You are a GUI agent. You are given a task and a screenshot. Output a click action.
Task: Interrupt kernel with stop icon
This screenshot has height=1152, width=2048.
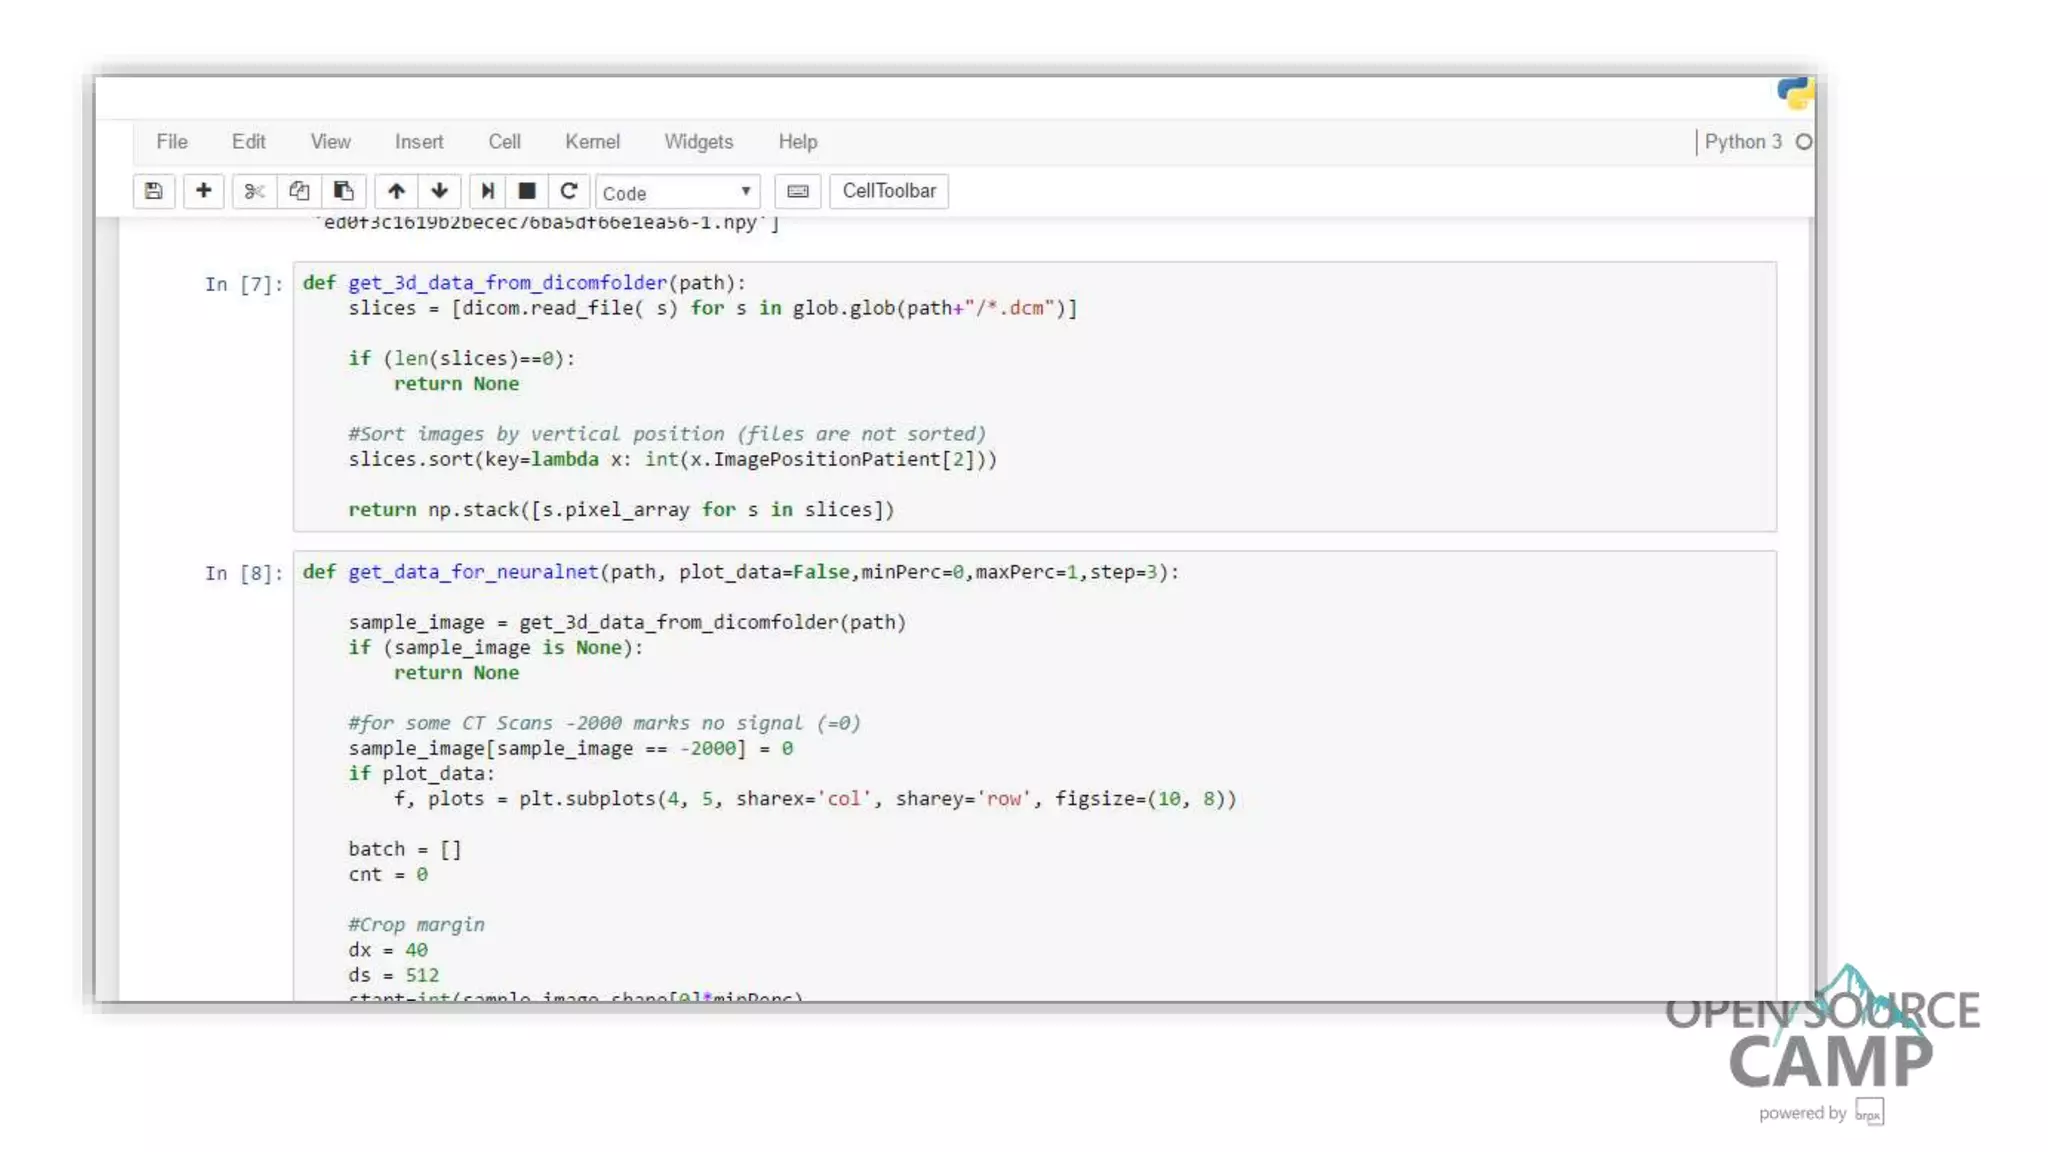coord(527,191)
